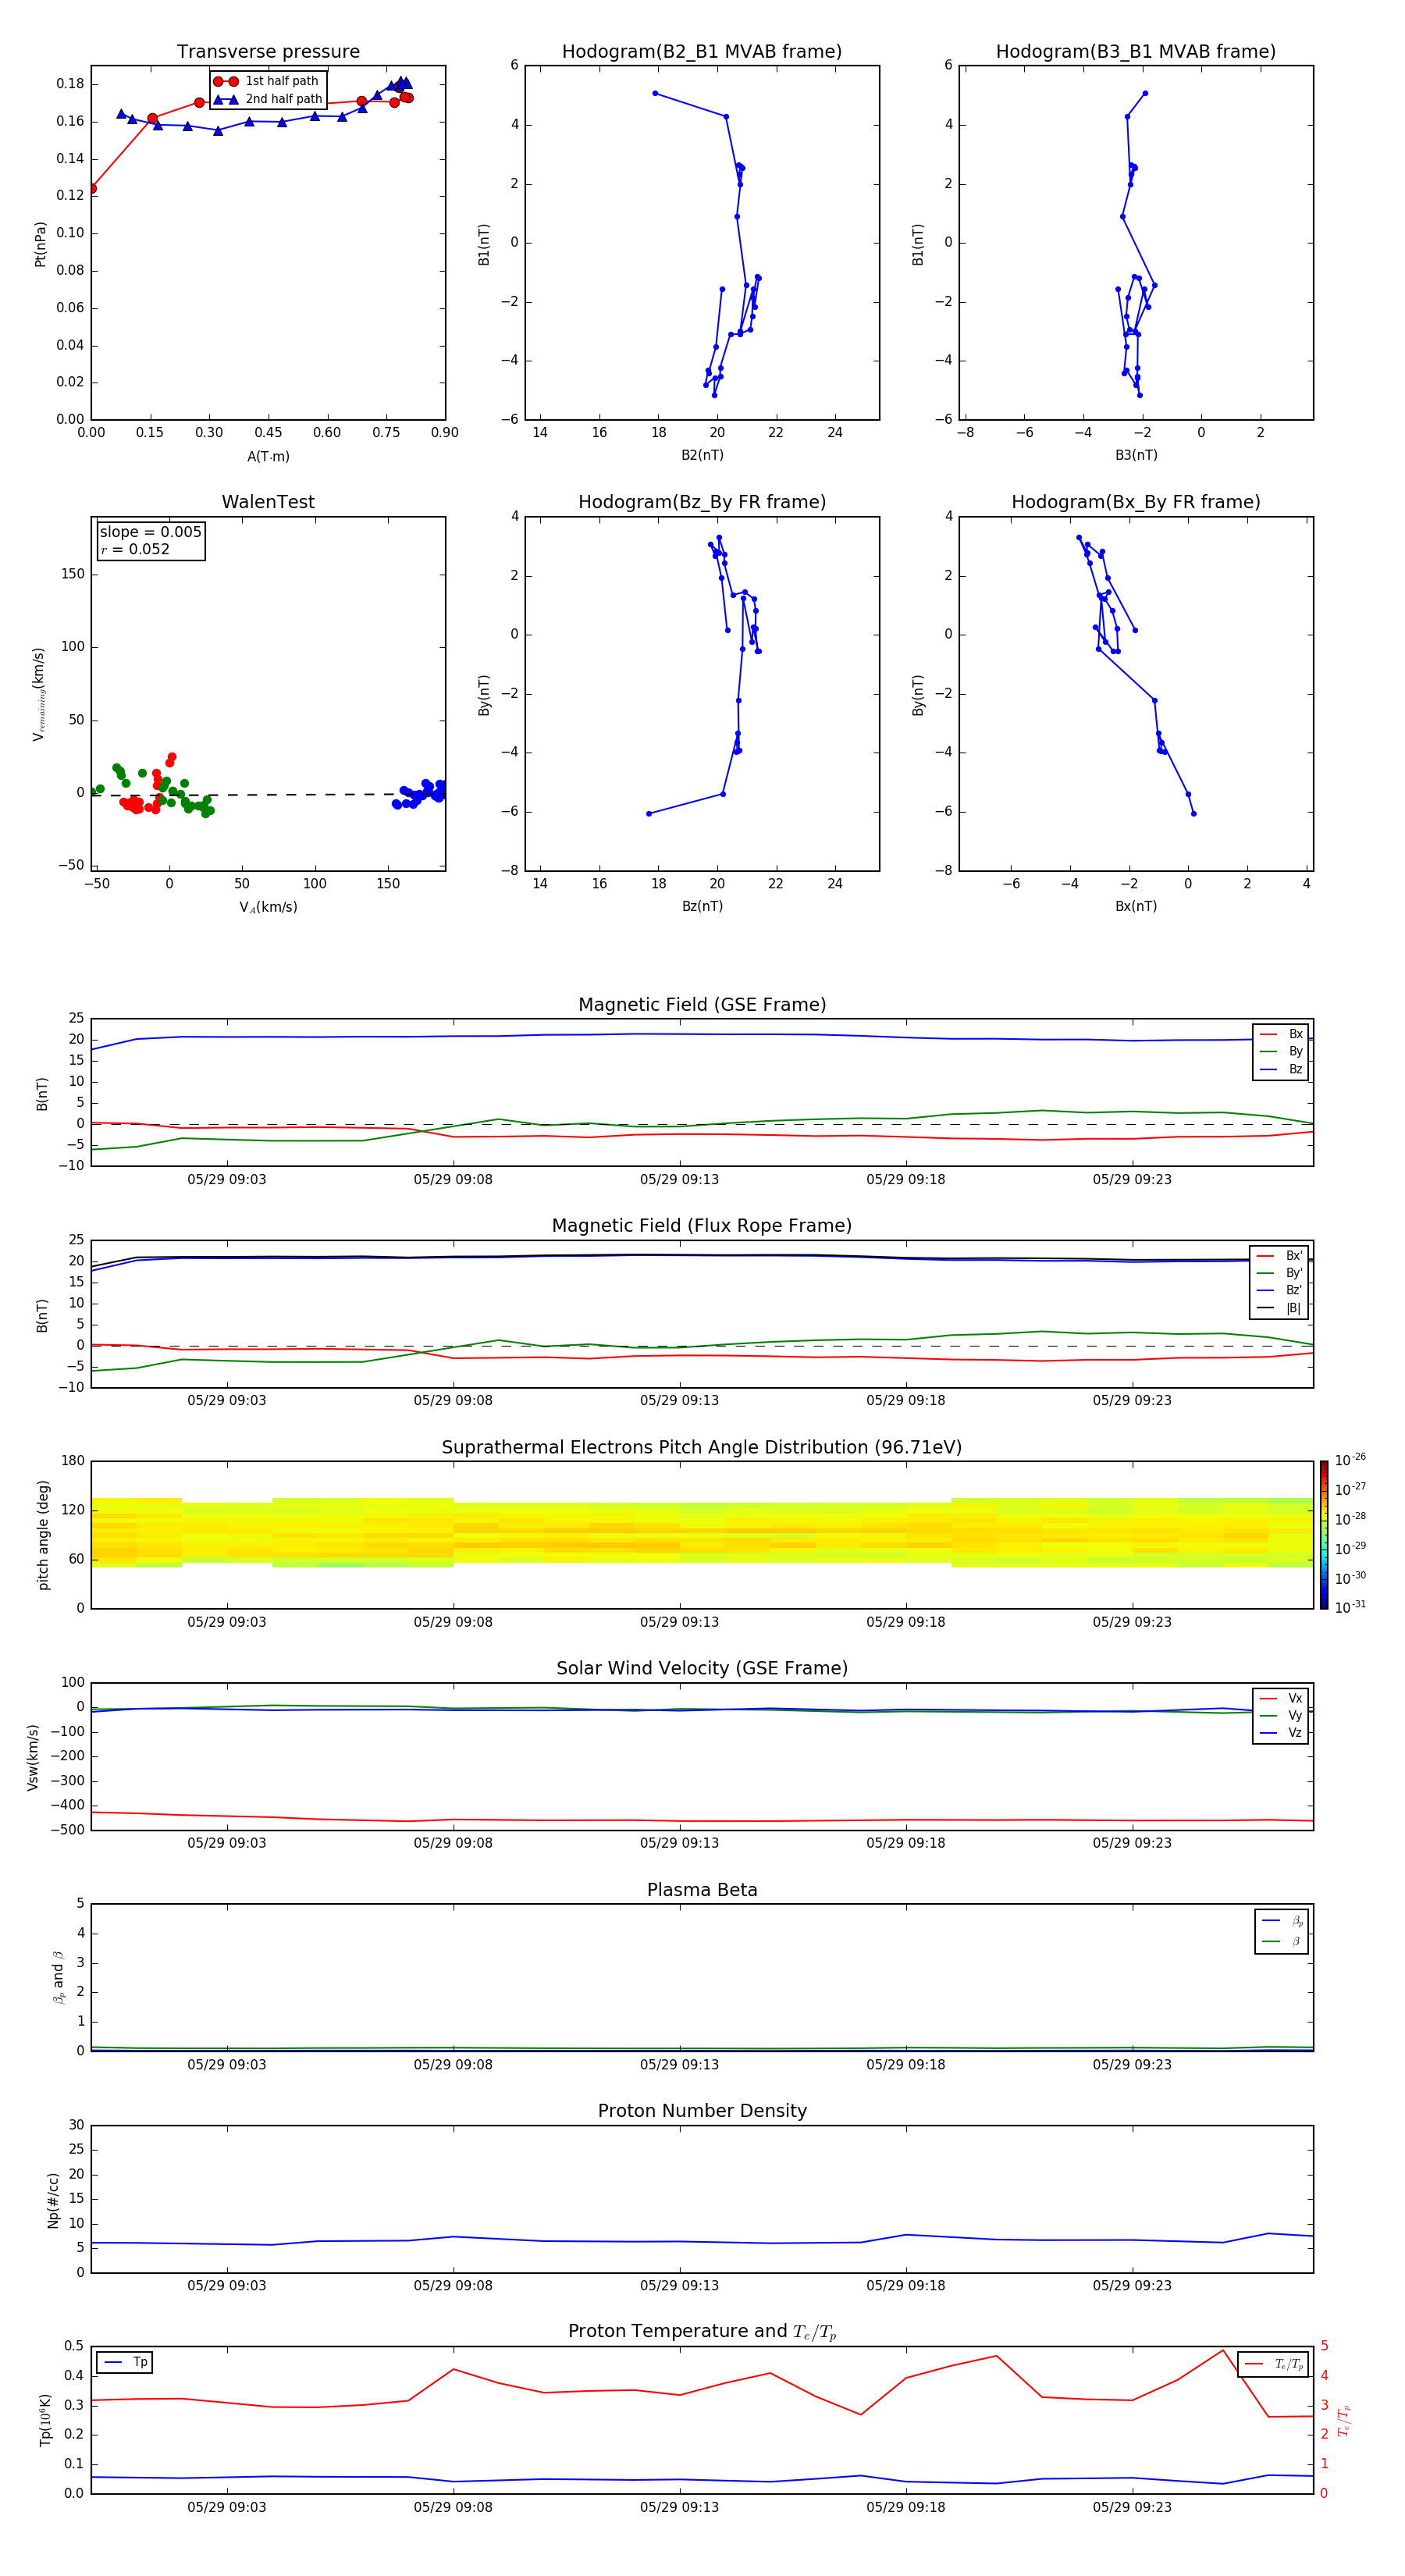The image size is (1405, 2576).
Task: Click the 'Vy' legend entry
Action: pyautogui.click(x=1281, y=1715)
